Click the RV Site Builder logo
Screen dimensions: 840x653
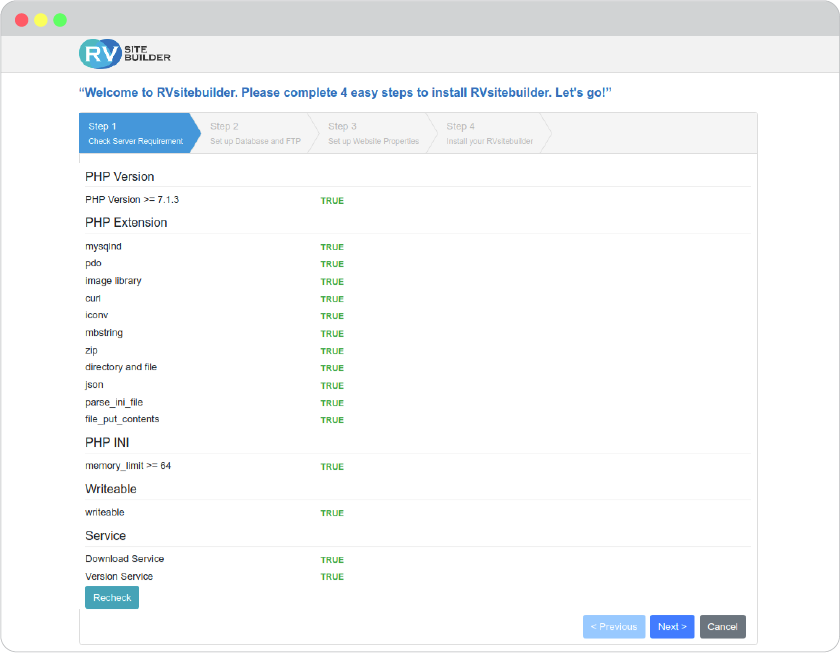[125, 54]
